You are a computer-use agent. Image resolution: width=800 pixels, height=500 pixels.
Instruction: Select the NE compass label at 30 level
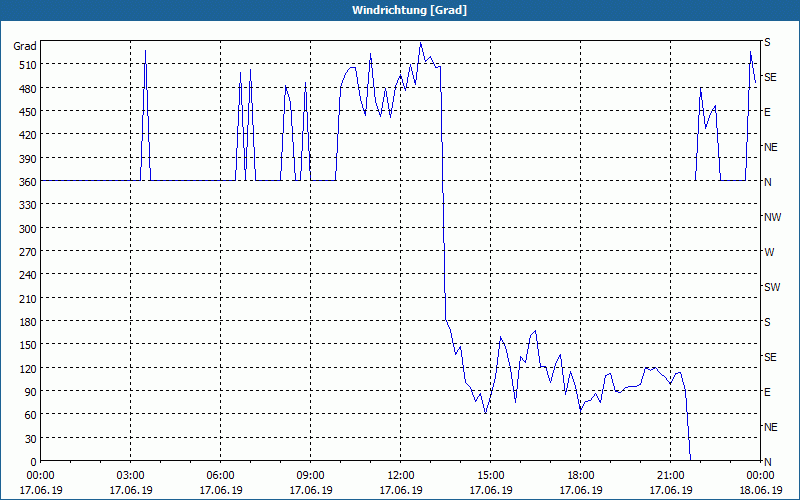(x=771, y=427)
